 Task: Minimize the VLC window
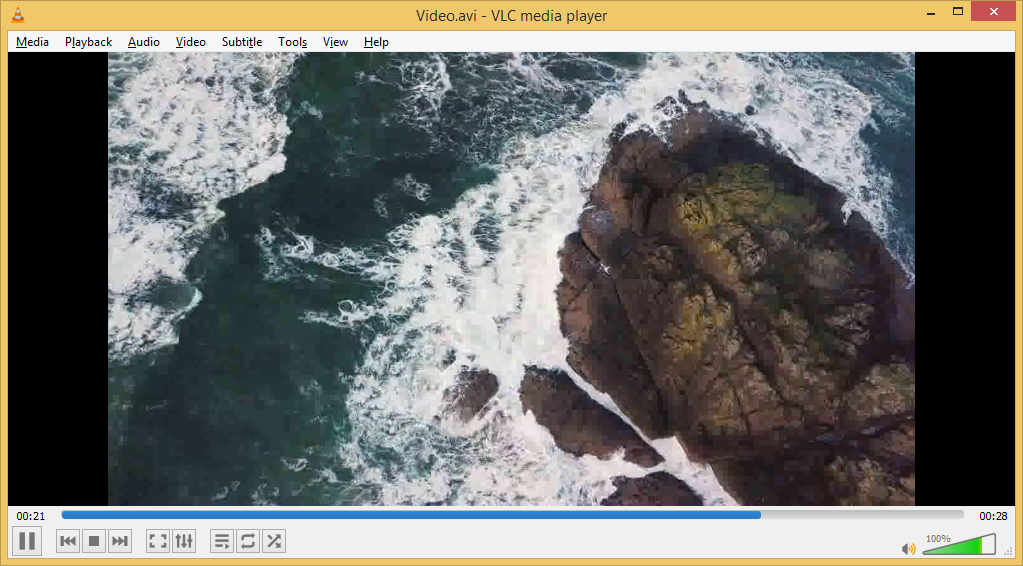[x=929, y=12]
